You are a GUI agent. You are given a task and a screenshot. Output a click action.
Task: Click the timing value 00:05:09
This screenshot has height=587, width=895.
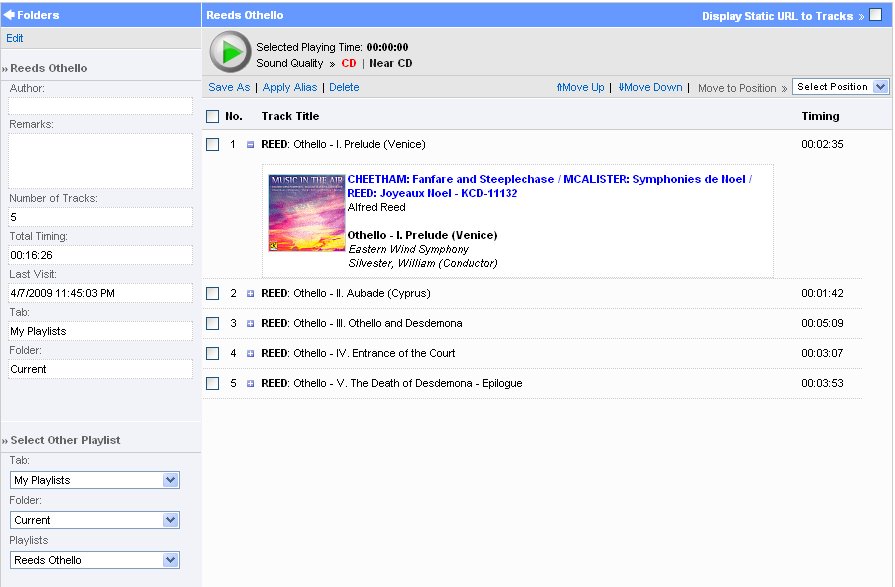tap(822, 323)
